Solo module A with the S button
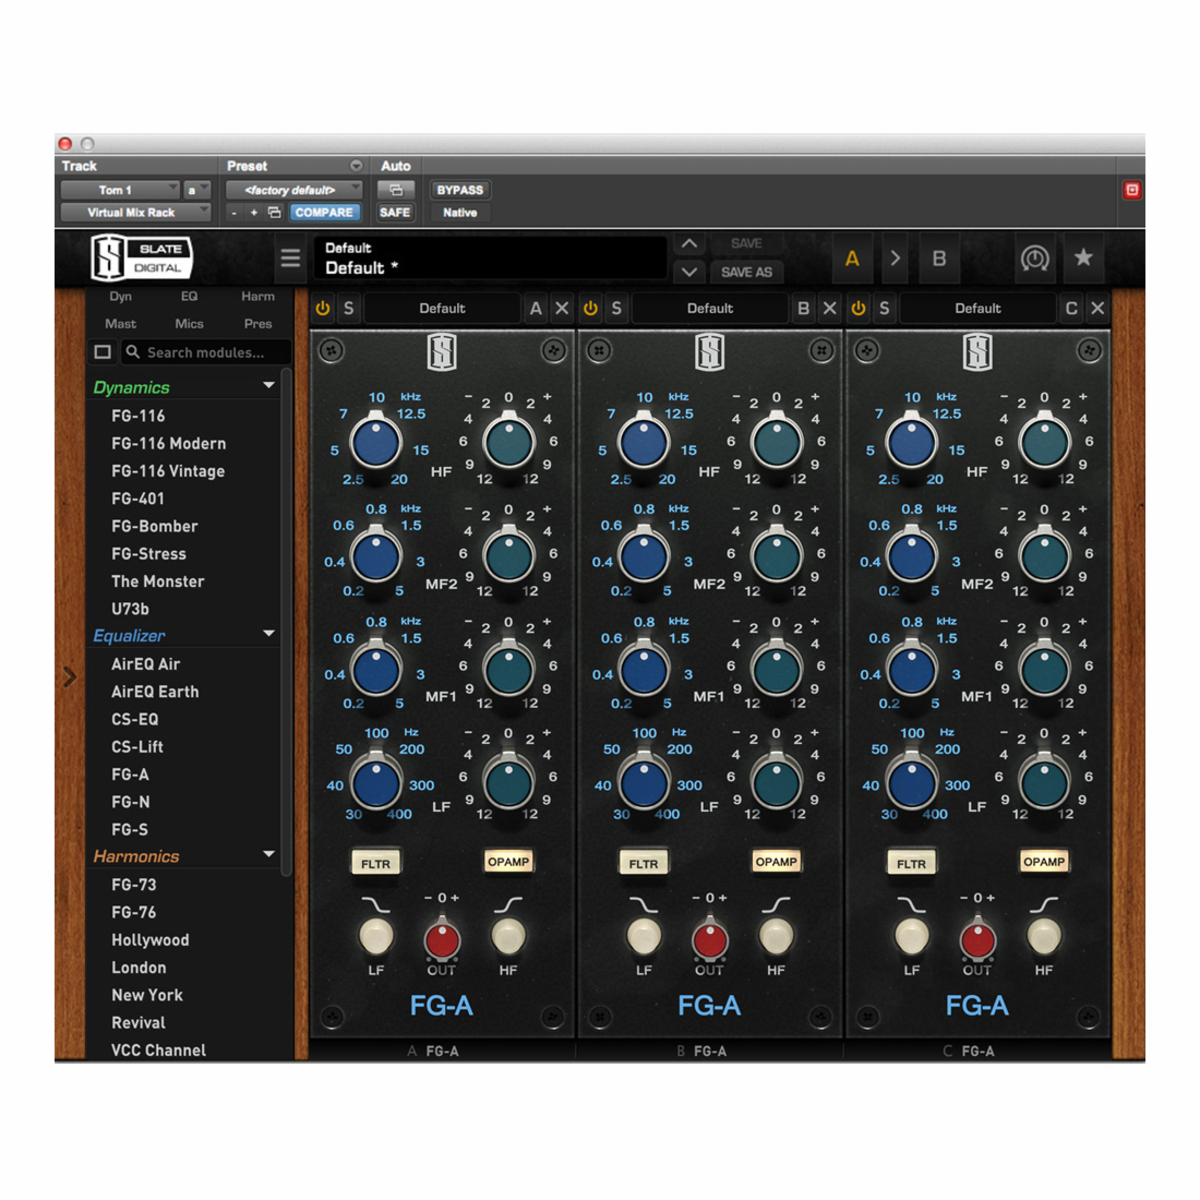This screenshot has height=1200, width=1200. (349, 308)
